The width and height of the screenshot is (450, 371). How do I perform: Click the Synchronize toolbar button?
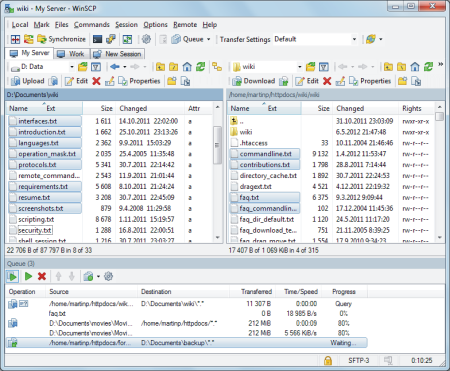(x=61, y=39)
